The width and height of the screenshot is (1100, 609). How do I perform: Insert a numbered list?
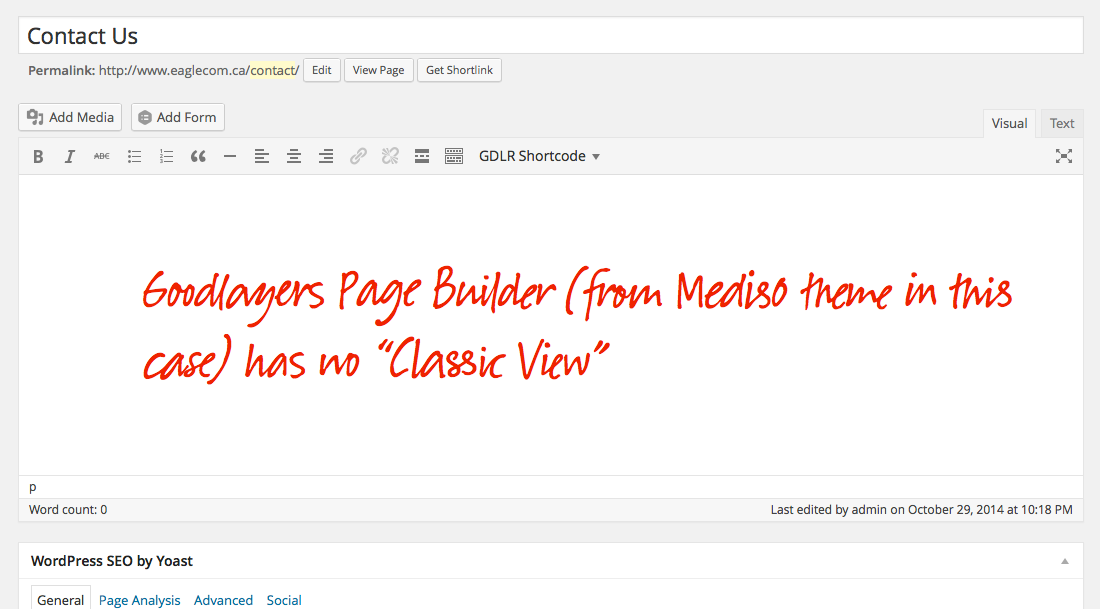click(x=166, y=156)
